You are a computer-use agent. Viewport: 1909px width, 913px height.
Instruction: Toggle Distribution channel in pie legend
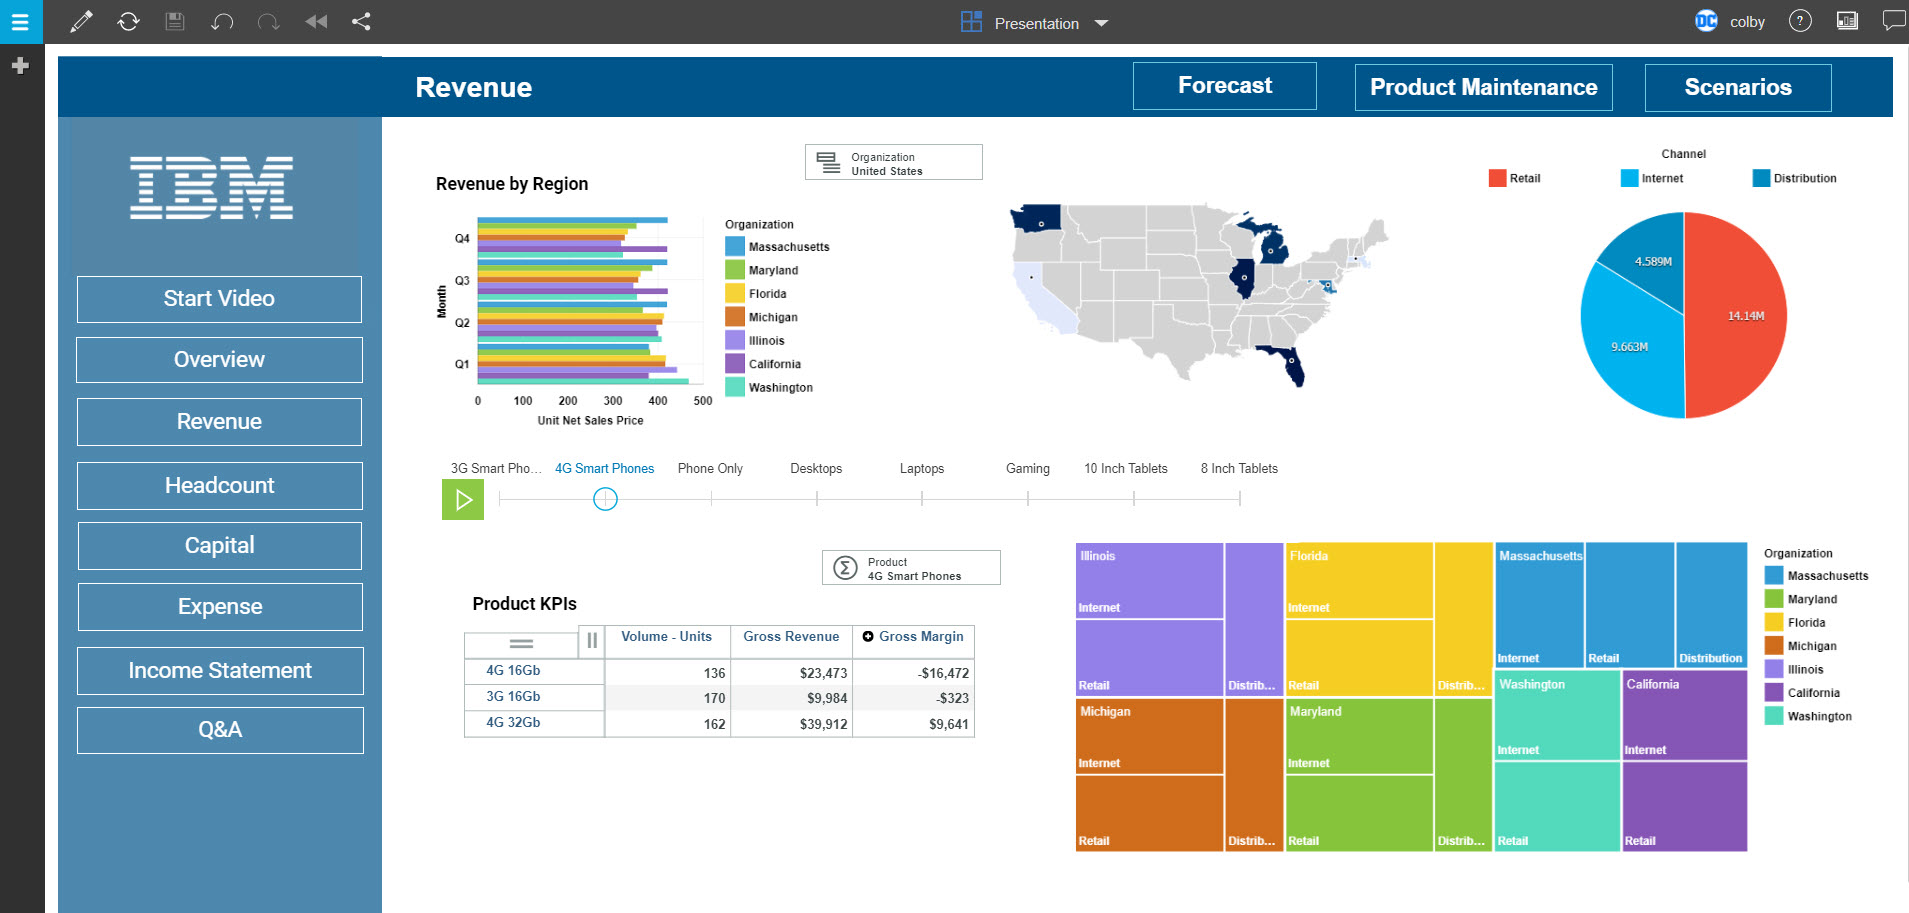(1794, 178)
